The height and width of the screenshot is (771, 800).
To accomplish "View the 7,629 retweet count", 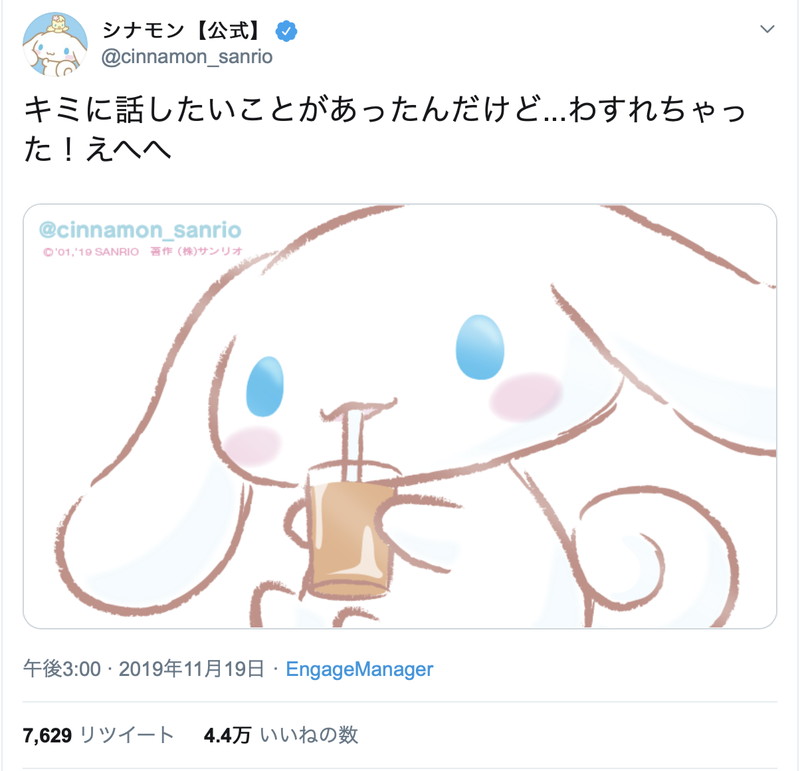I will click(47, 735).
